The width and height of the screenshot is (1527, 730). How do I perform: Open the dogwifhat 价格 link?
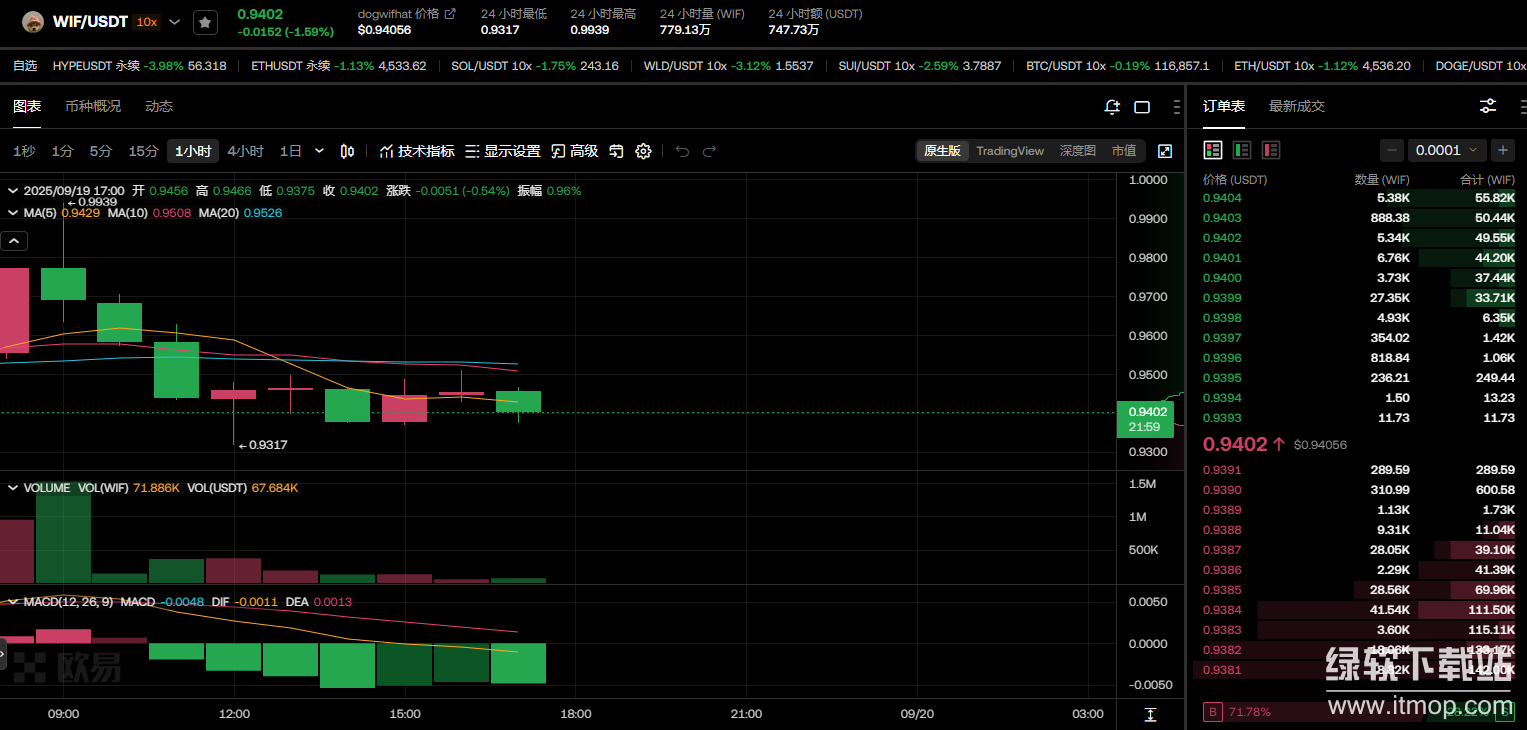point(406,14)
